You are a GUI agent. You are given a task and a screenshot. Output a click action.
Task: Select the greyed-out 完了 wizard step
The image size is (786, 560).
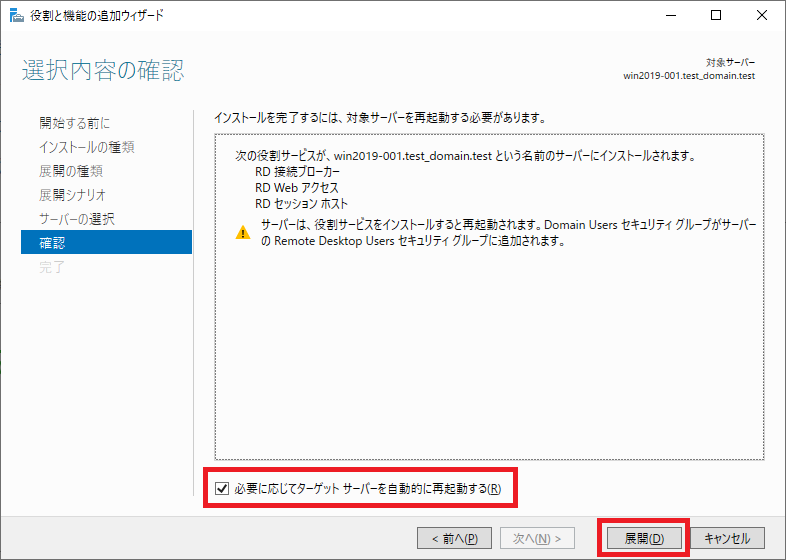[52, 267]
